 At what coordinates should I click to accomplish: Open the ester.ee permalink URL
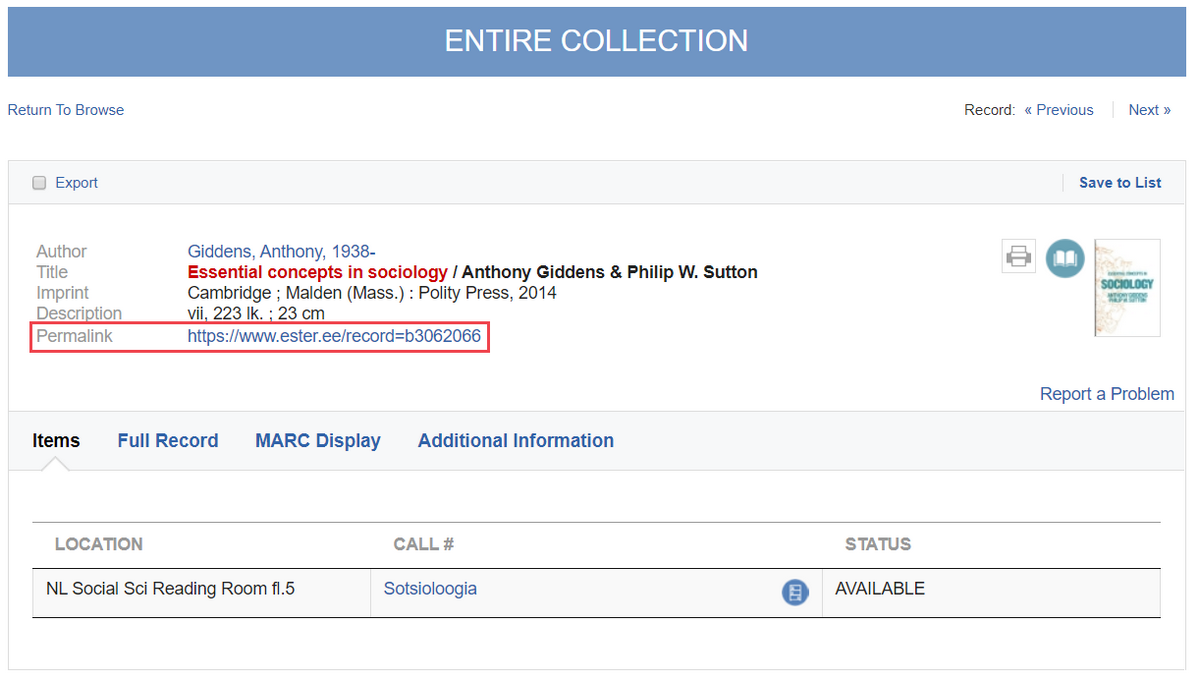334,337
